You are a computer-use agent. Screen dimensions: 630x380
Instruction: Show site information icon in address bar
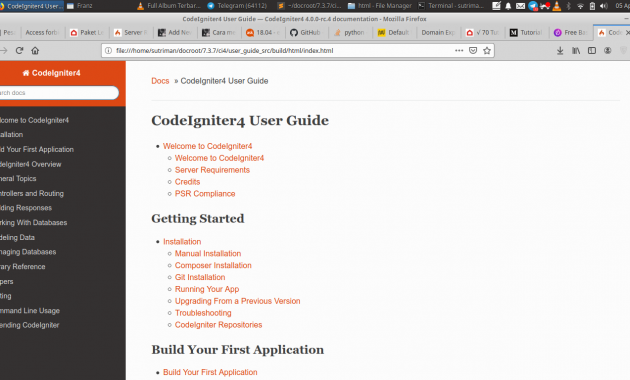coord(108,51)
